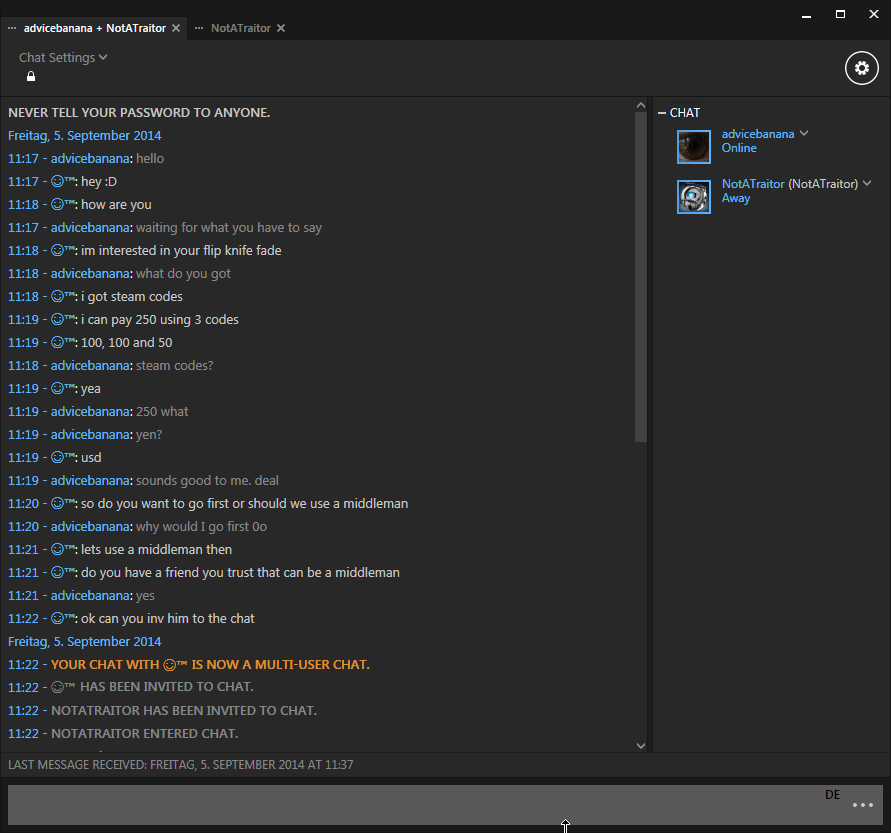Image resolution: width=891 pixels, height=833 pixels.
Task: Open the gear settings icon
Action: coord(861,68)
